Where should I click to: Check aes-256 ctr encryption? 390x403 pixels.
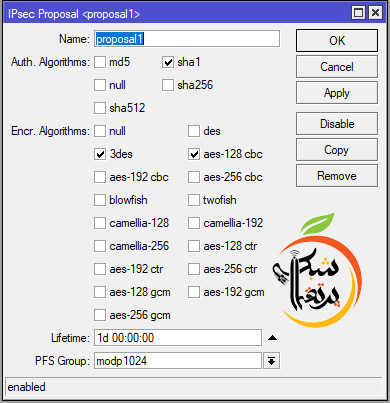(194, 269)
